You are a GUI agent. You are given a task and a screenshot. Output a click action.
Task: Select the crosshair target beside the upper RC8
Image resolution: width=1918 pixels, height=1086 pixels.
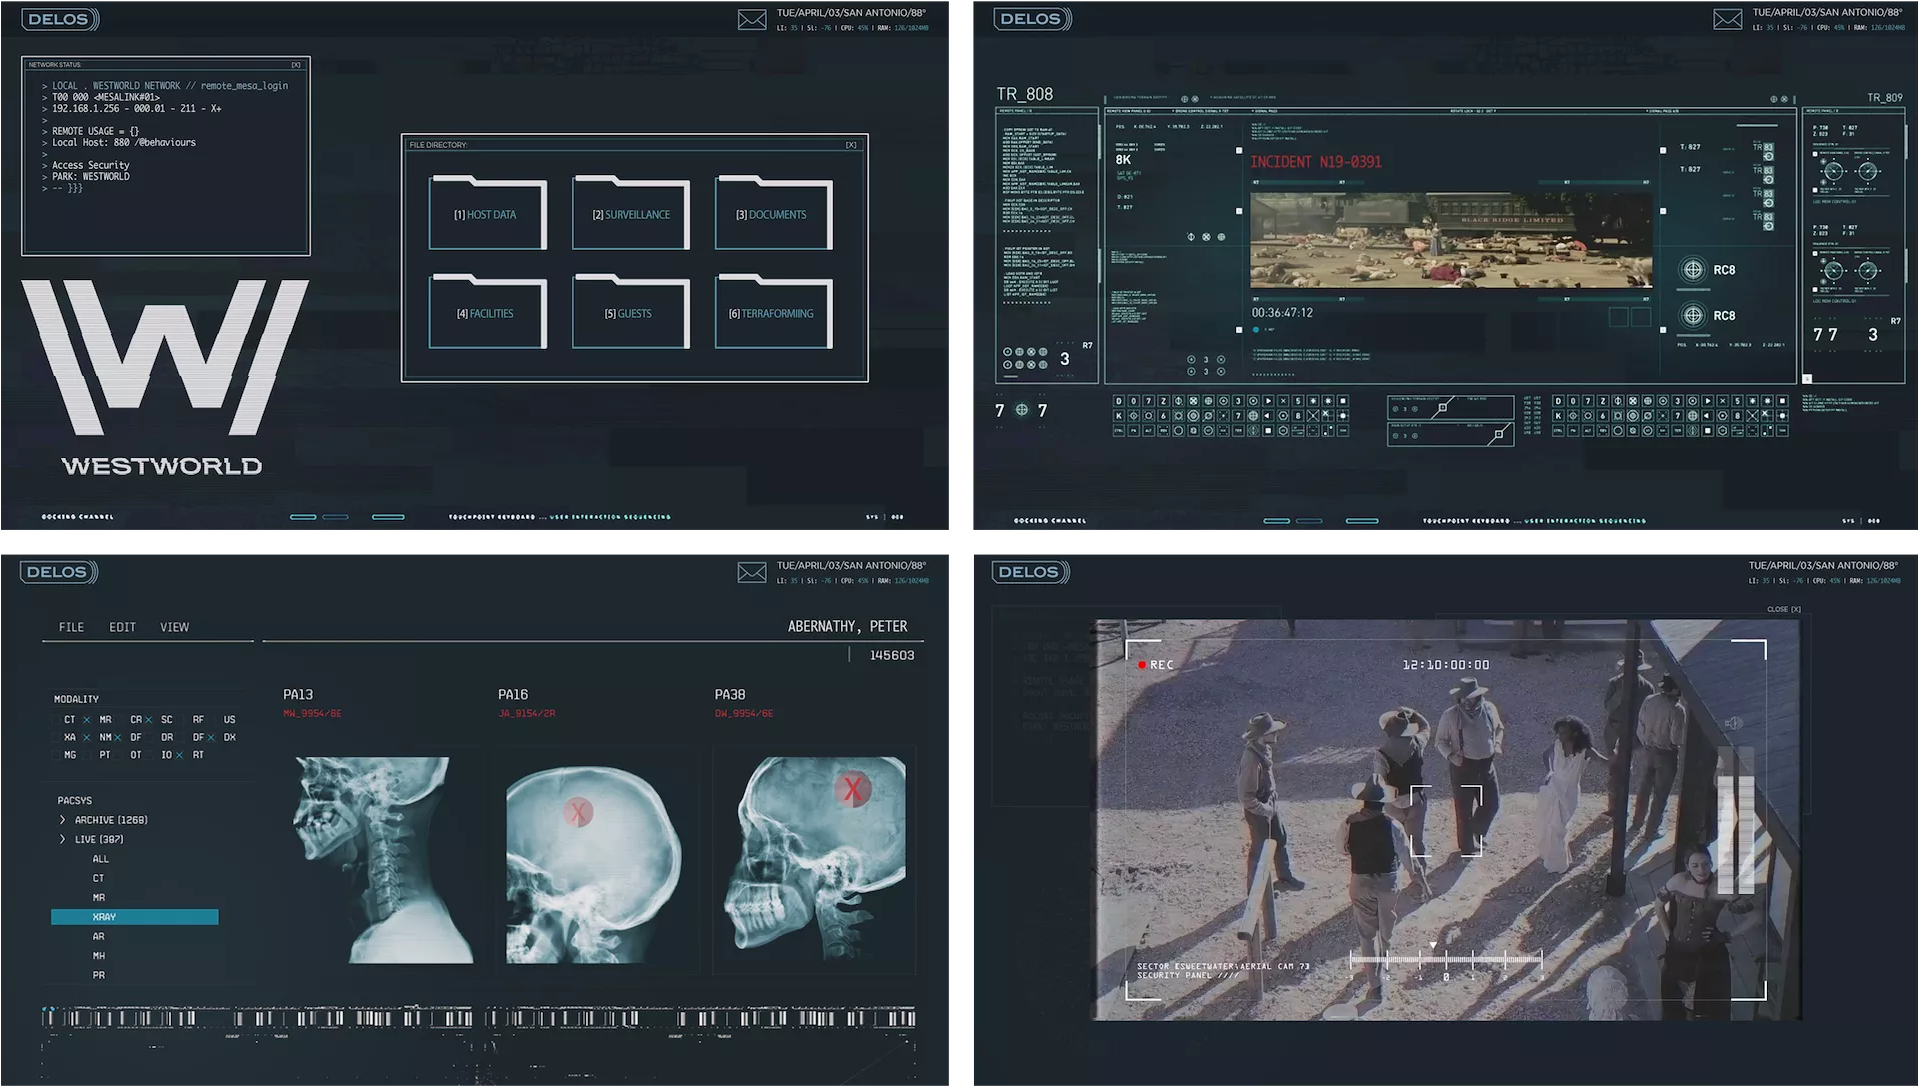[1692, 270]
